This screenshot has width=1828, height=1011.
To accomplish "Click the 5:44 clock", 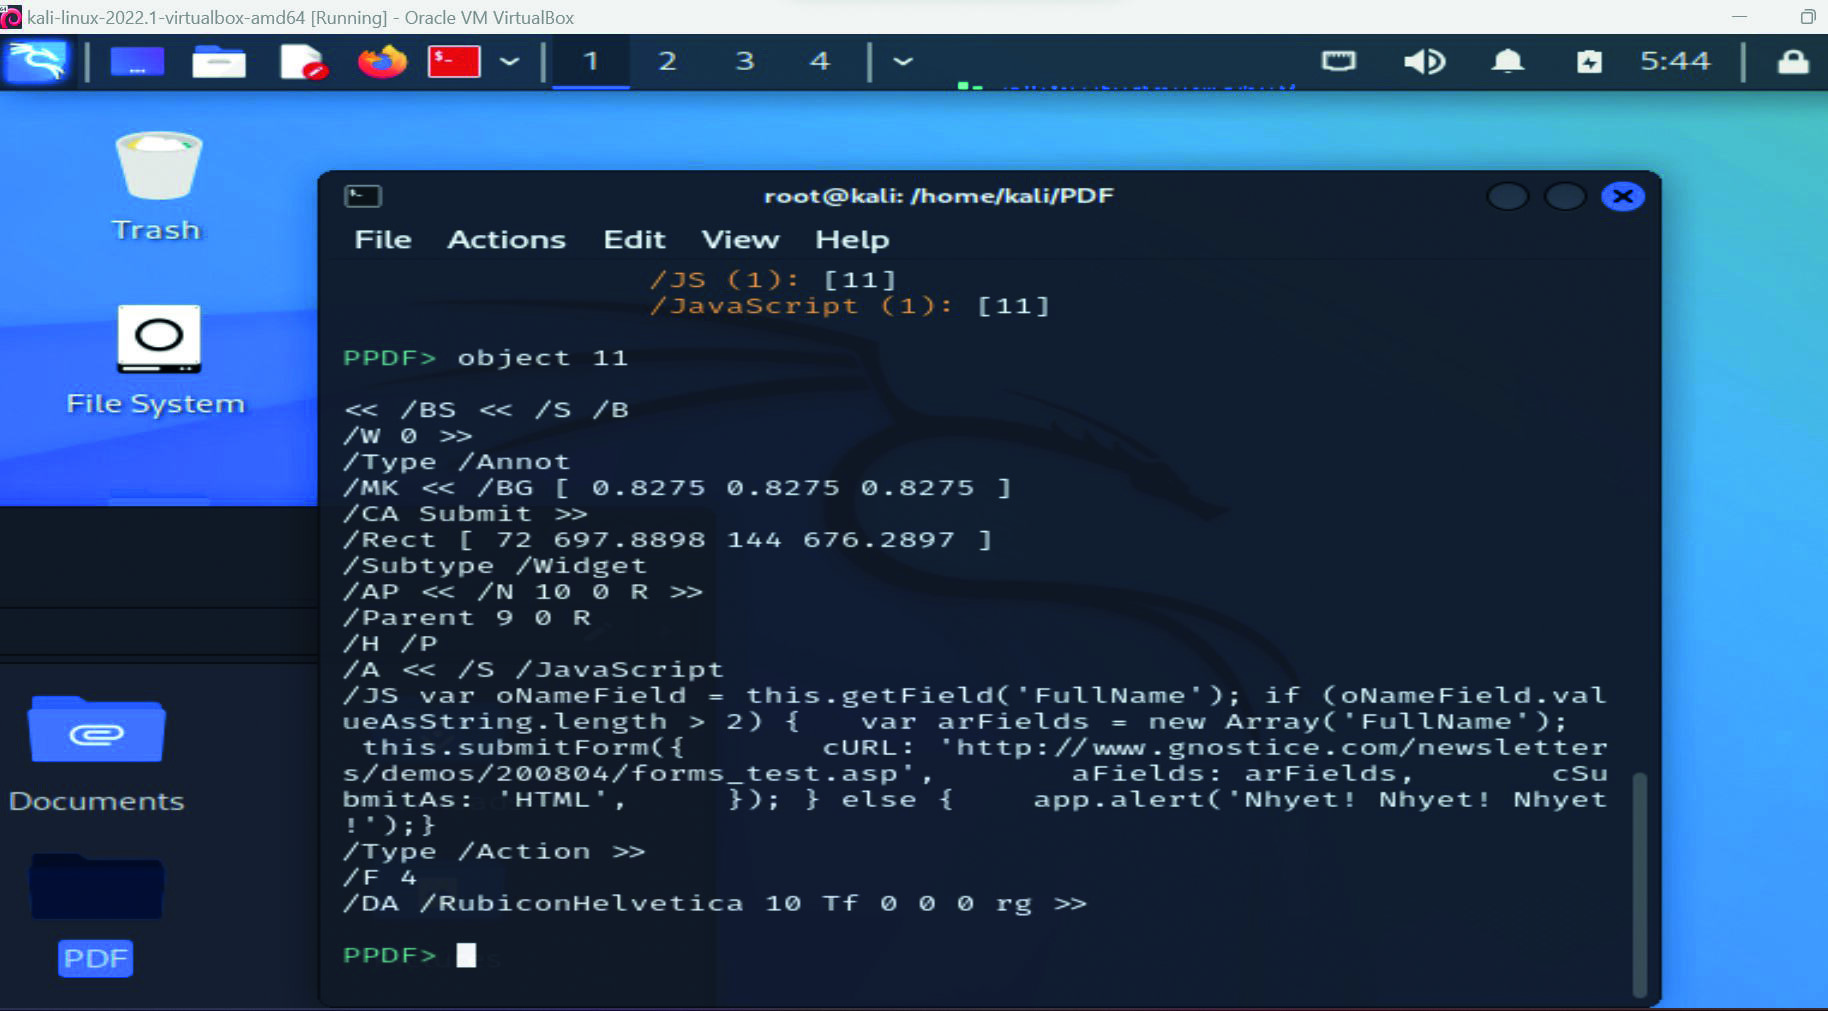I will pos(1675,62).
